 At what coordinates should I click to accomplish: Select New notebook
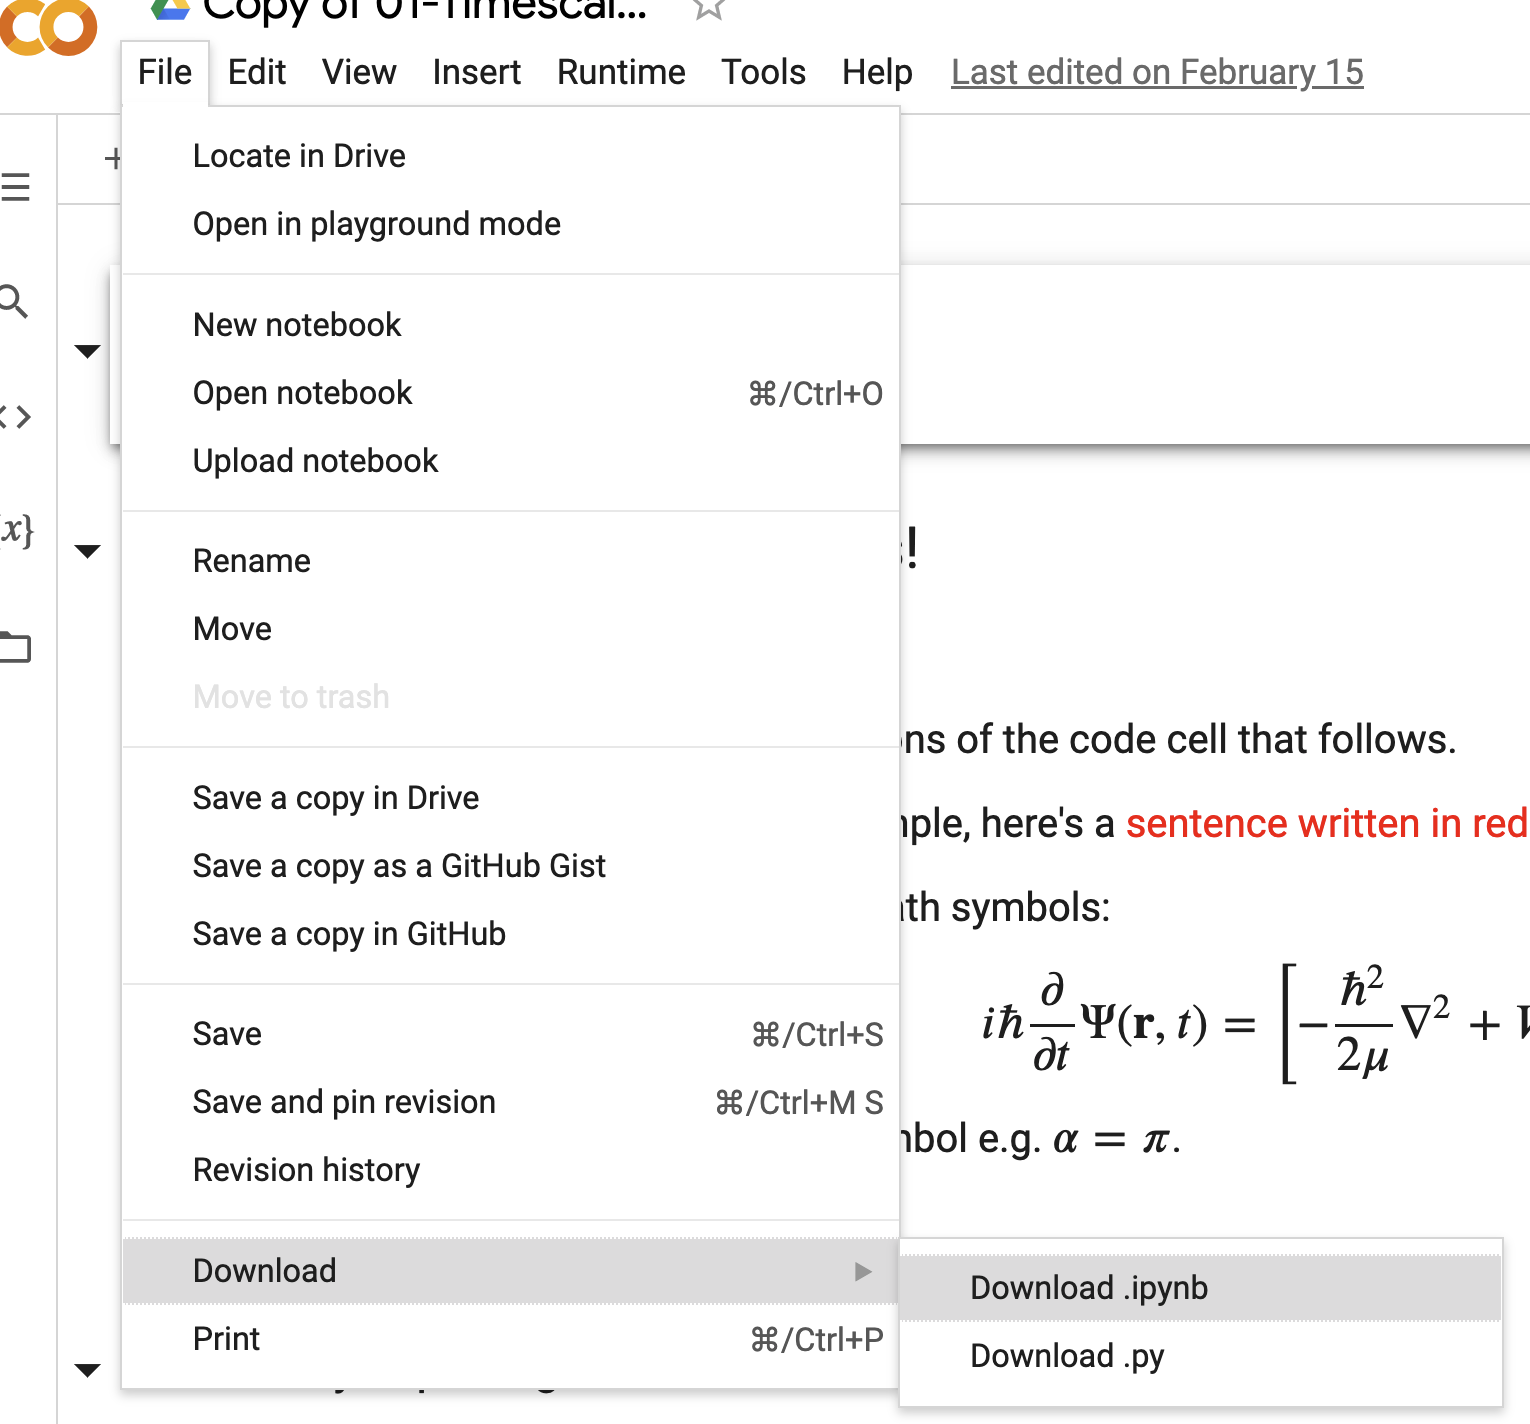coord(510,325)
